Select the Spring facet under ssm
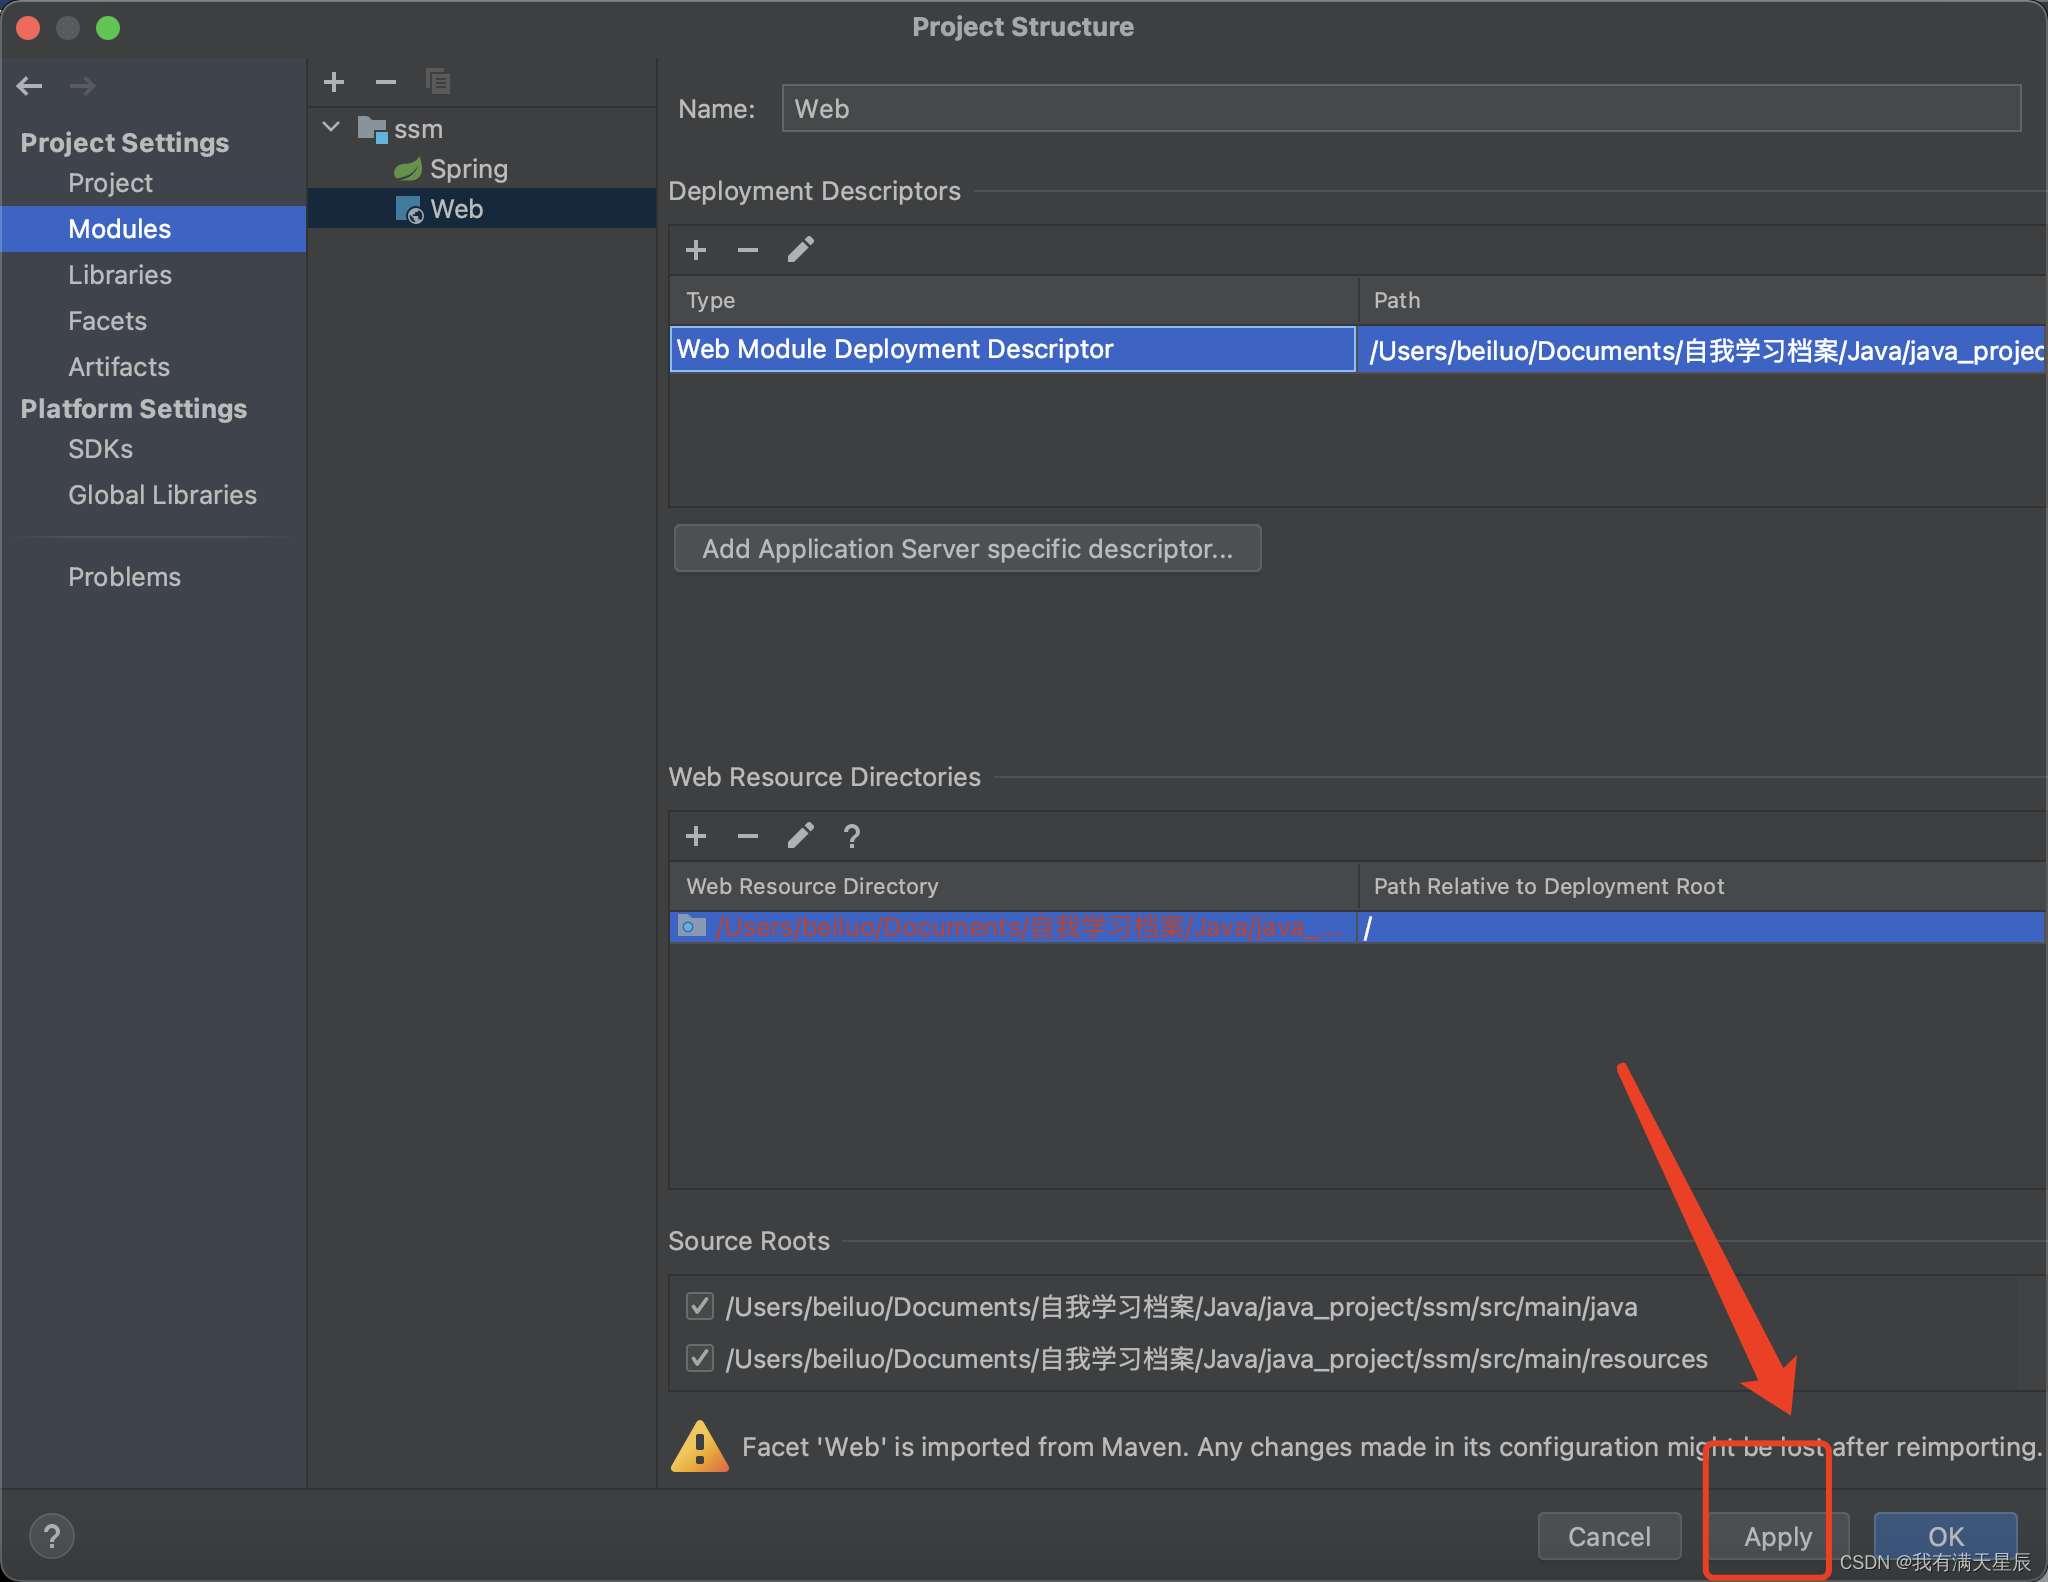Image resolution: width=2048 pixels, height=1582 pixels. pyautogui.click(x=468, y=169)
